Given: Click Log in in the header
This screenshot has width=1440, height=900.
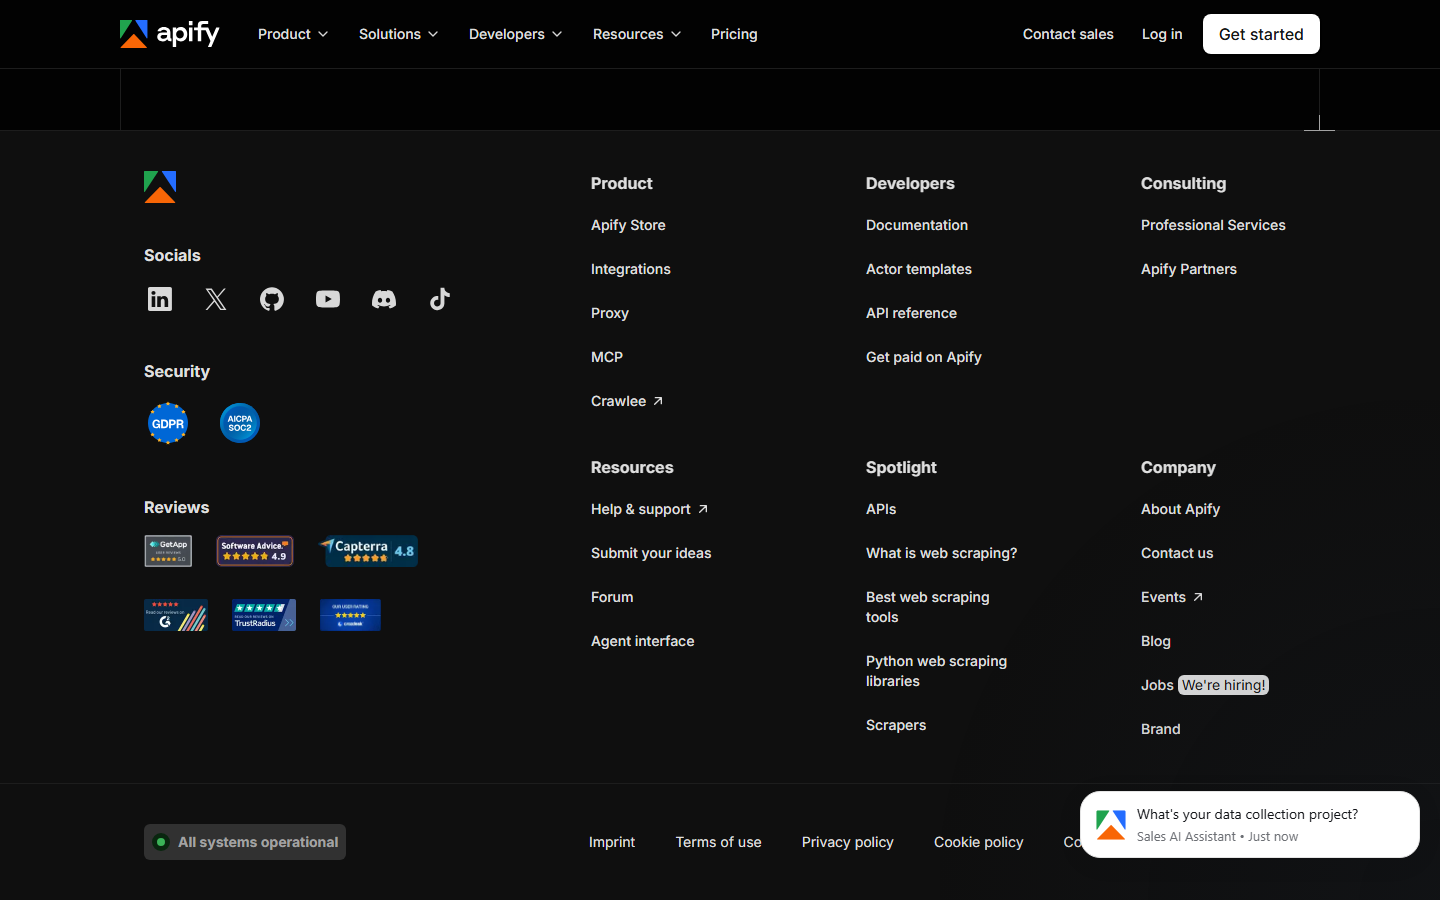Looking at the screenshot, I should (1162, 34).
